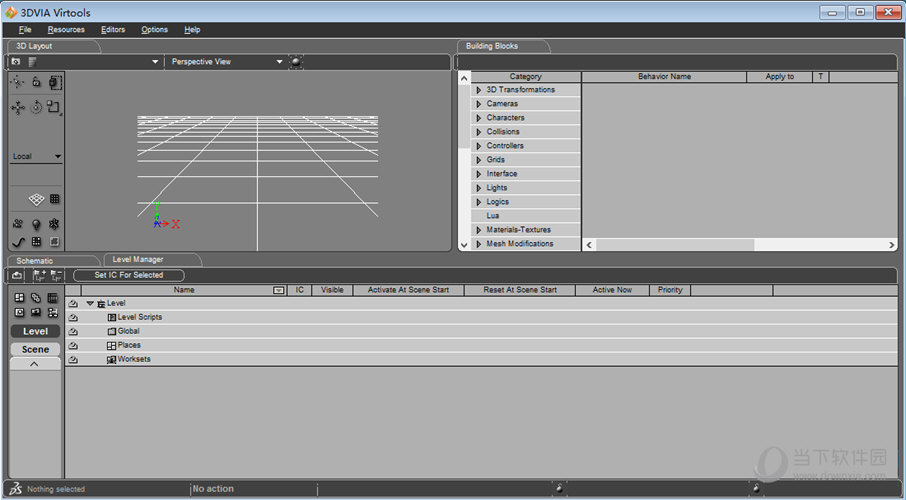Toggle the row icon beside Places
The image size is (906, 500).
[x=73, y=346]
